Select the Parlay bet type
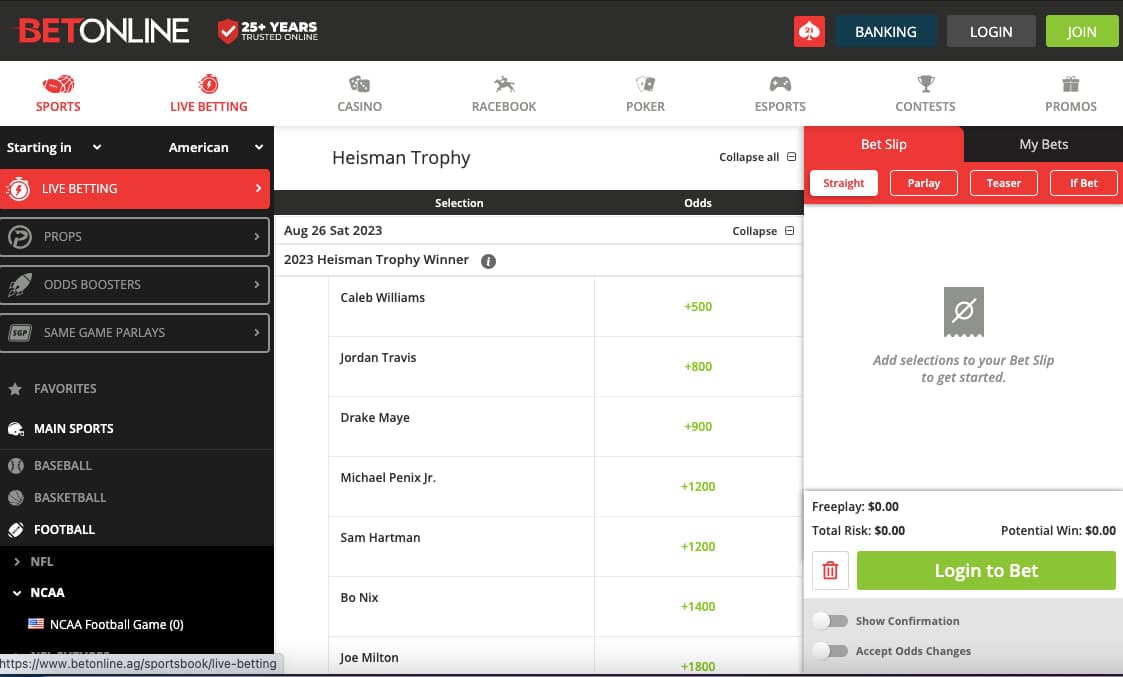This screenshot has height=677, width=1123. [x=924, y=183]
